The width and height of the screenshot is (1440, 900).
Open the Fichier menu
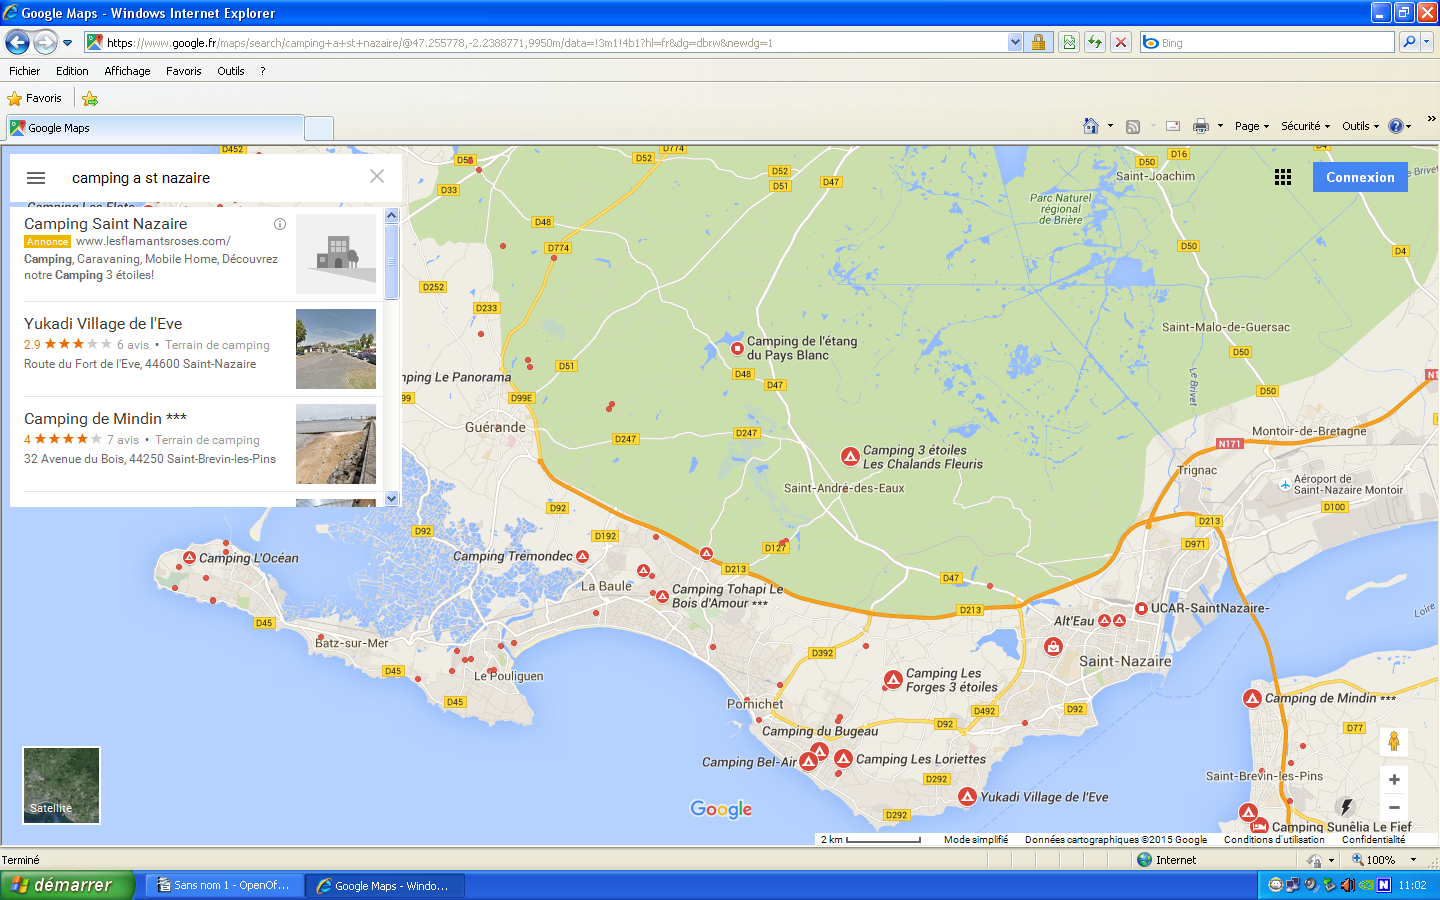25,71
